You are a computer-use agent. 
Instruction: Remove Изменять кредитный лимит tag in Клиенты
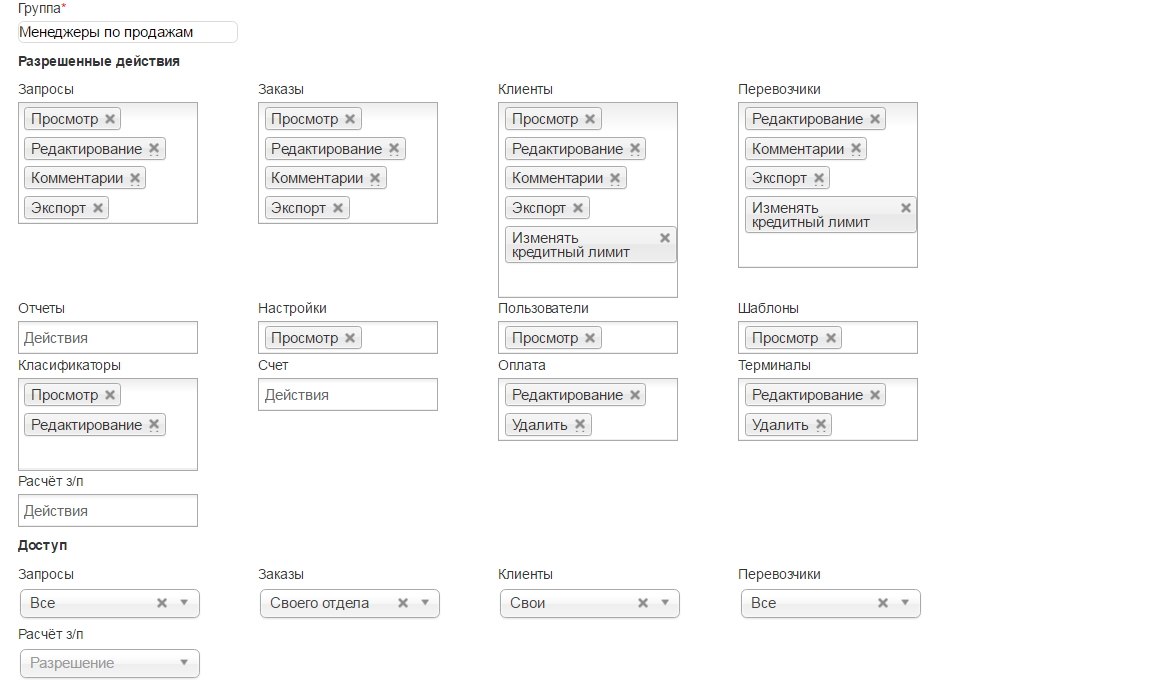[665, 238]
